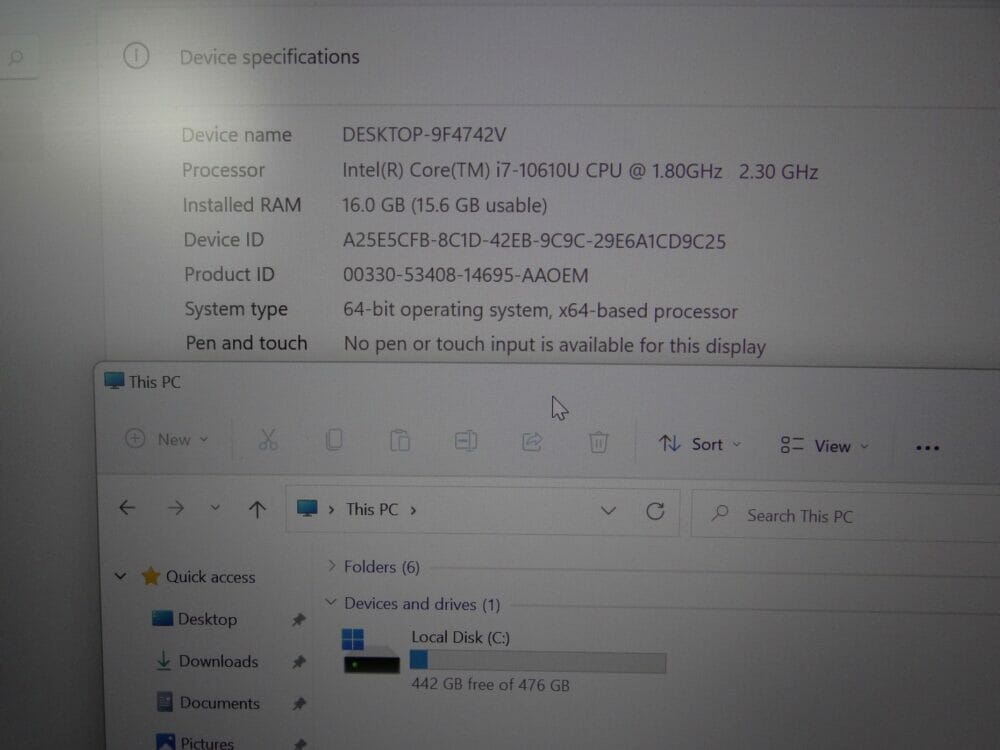Click the info icon beside Device specifications
Viewport: 1000px width, 750px height.
(136, 56)
